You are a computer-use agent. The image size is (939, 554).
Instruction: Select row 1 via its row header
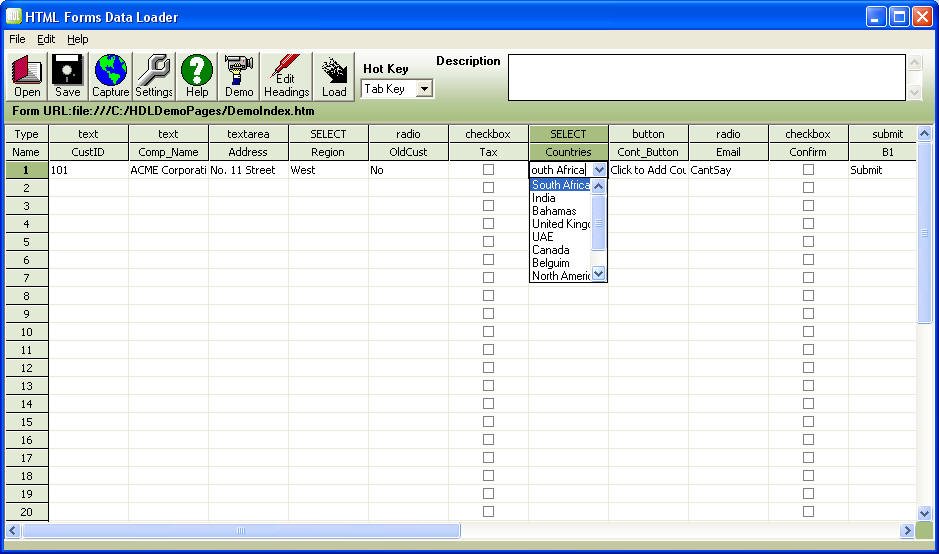click(x=26, y=170)
